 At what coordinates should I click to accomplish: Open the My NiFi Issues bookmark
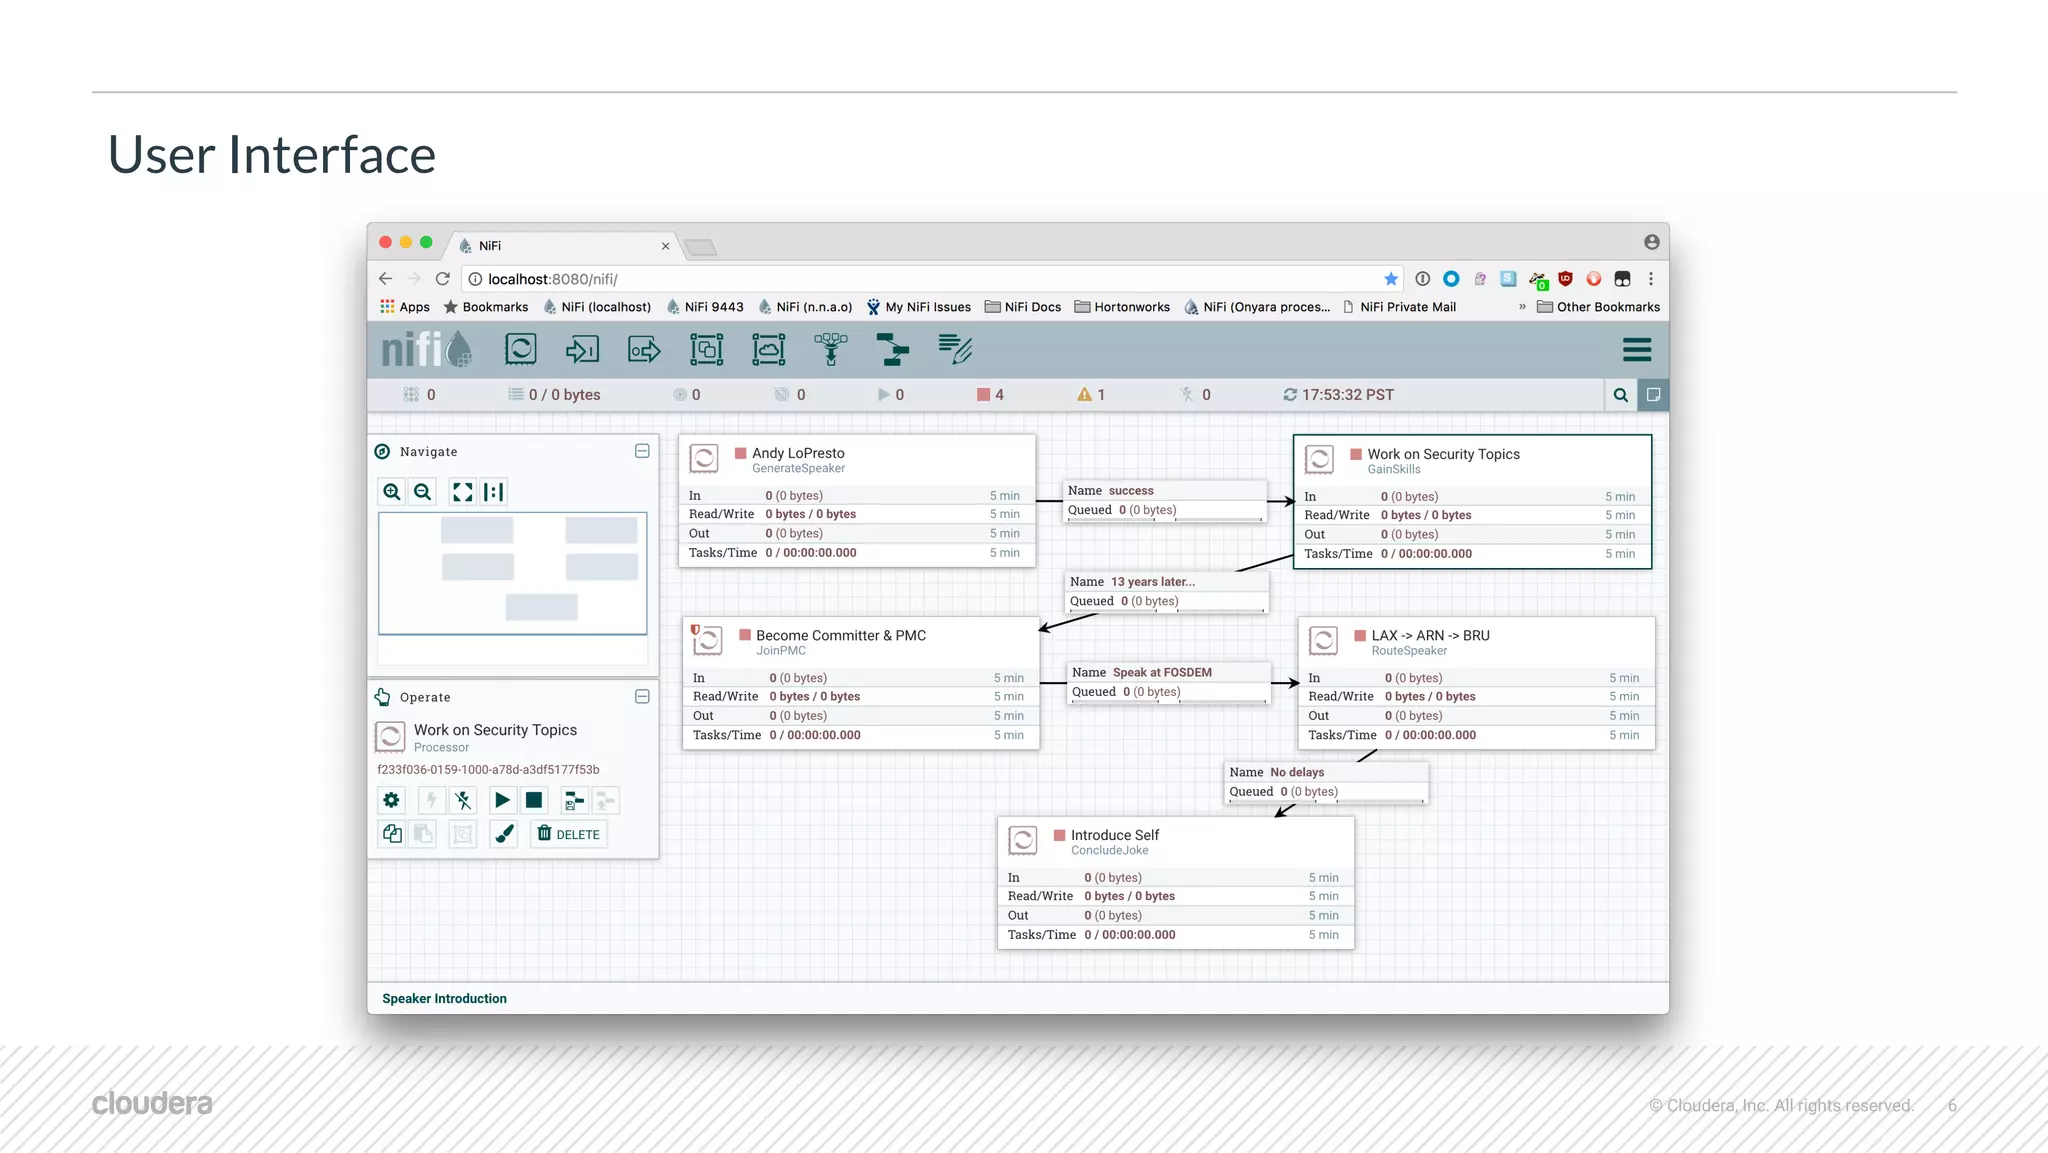tap(919, 307)
